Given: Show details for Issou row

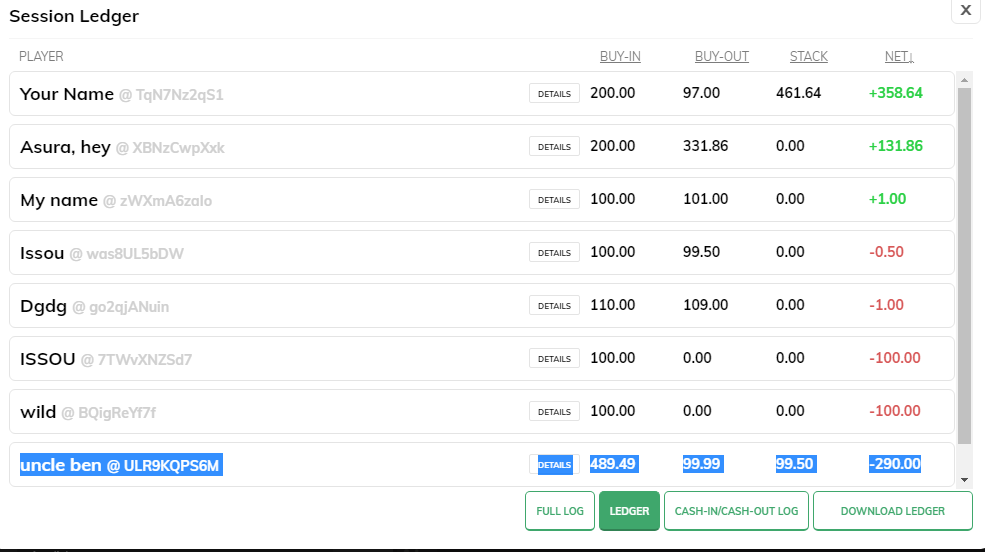Looking at the screenshot, I should pos(554,253).
